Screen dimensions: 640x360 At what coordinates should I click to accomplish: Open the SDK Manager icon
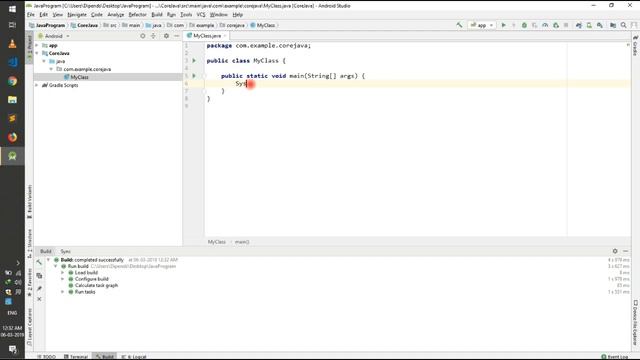click(x=600, y=25)
